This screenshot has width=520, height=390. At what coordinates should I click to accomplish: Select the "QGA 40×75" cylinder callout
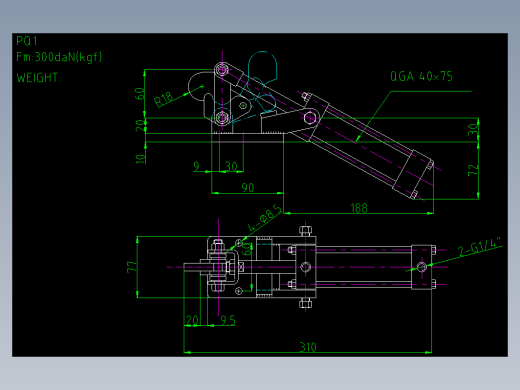[421, 76]
